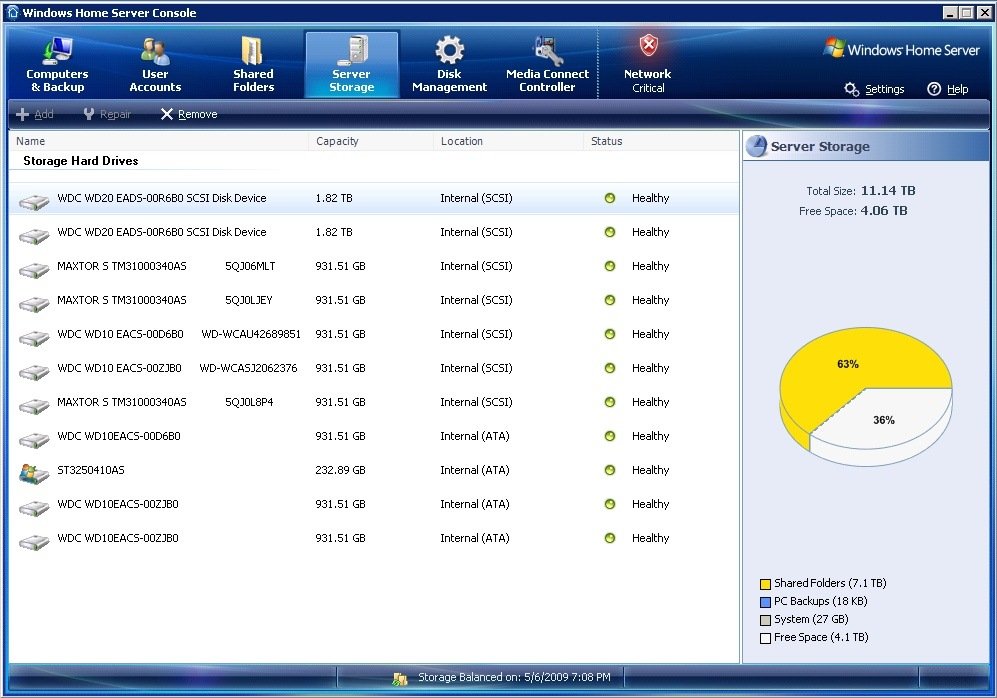
Task: Minimize the Windows Home Server Console window
Action: point(950,13)
